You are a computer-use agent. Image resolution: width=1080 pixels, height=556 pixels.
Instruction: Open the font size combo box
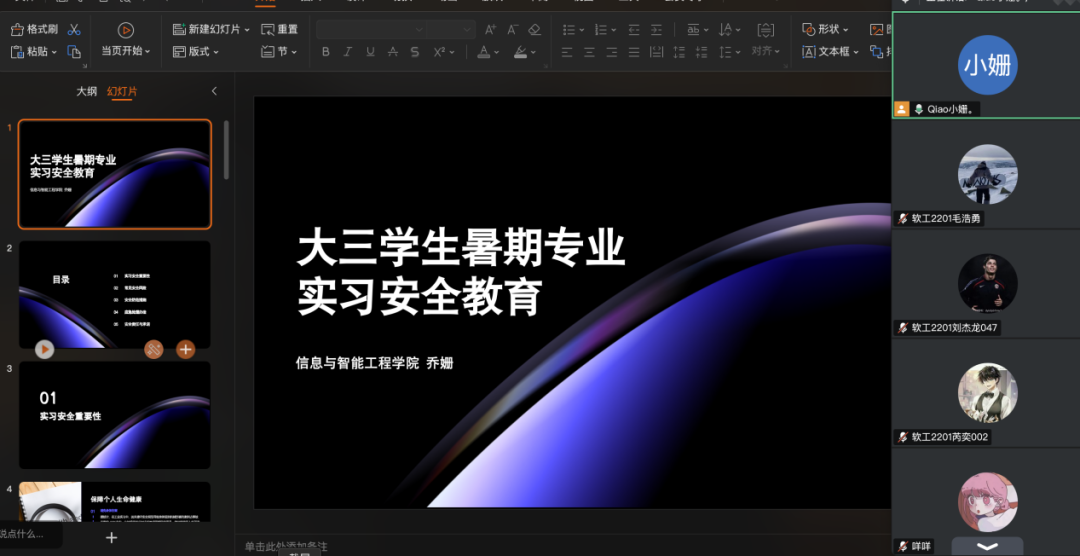[x=451, y=30]
